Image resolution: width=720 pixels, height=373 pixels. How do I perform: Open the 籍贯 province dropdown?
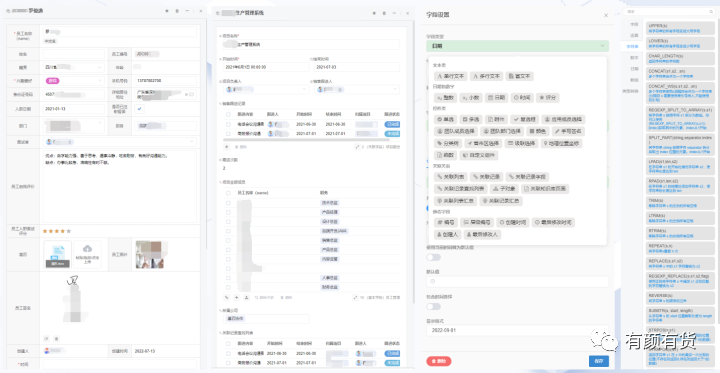pos(73,67)
